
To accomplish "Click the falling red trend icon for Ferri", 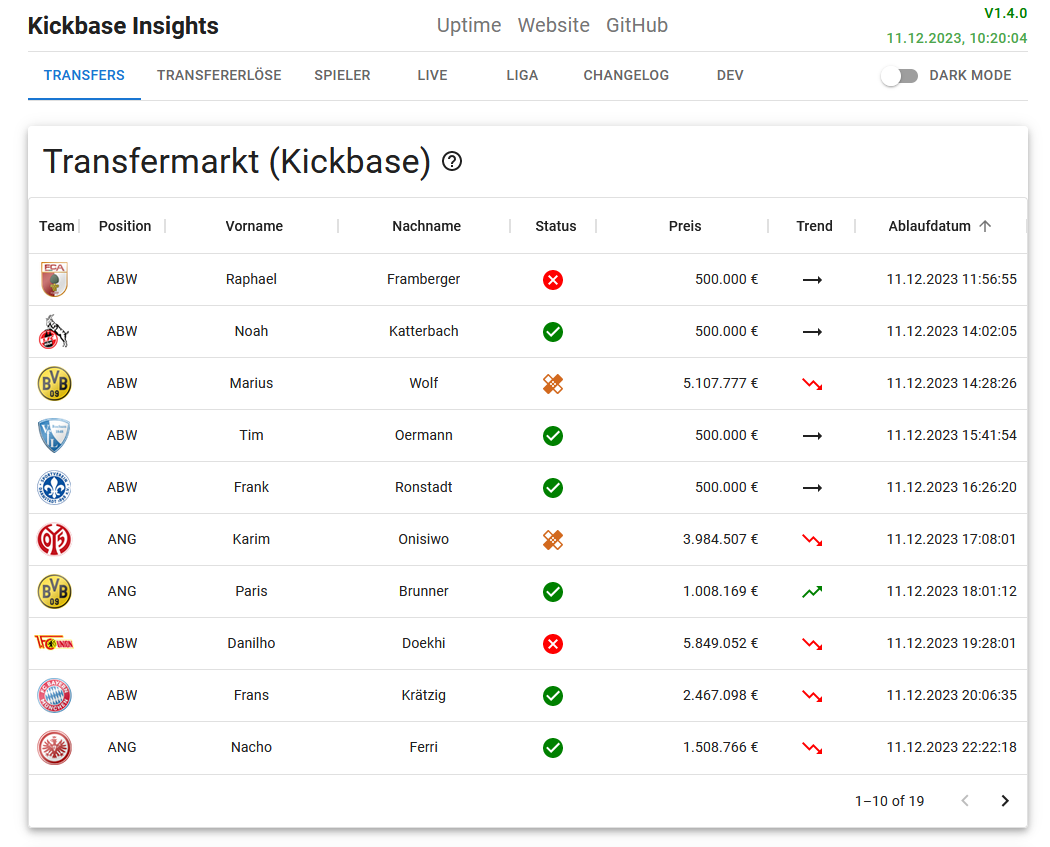I will (812, 748).
